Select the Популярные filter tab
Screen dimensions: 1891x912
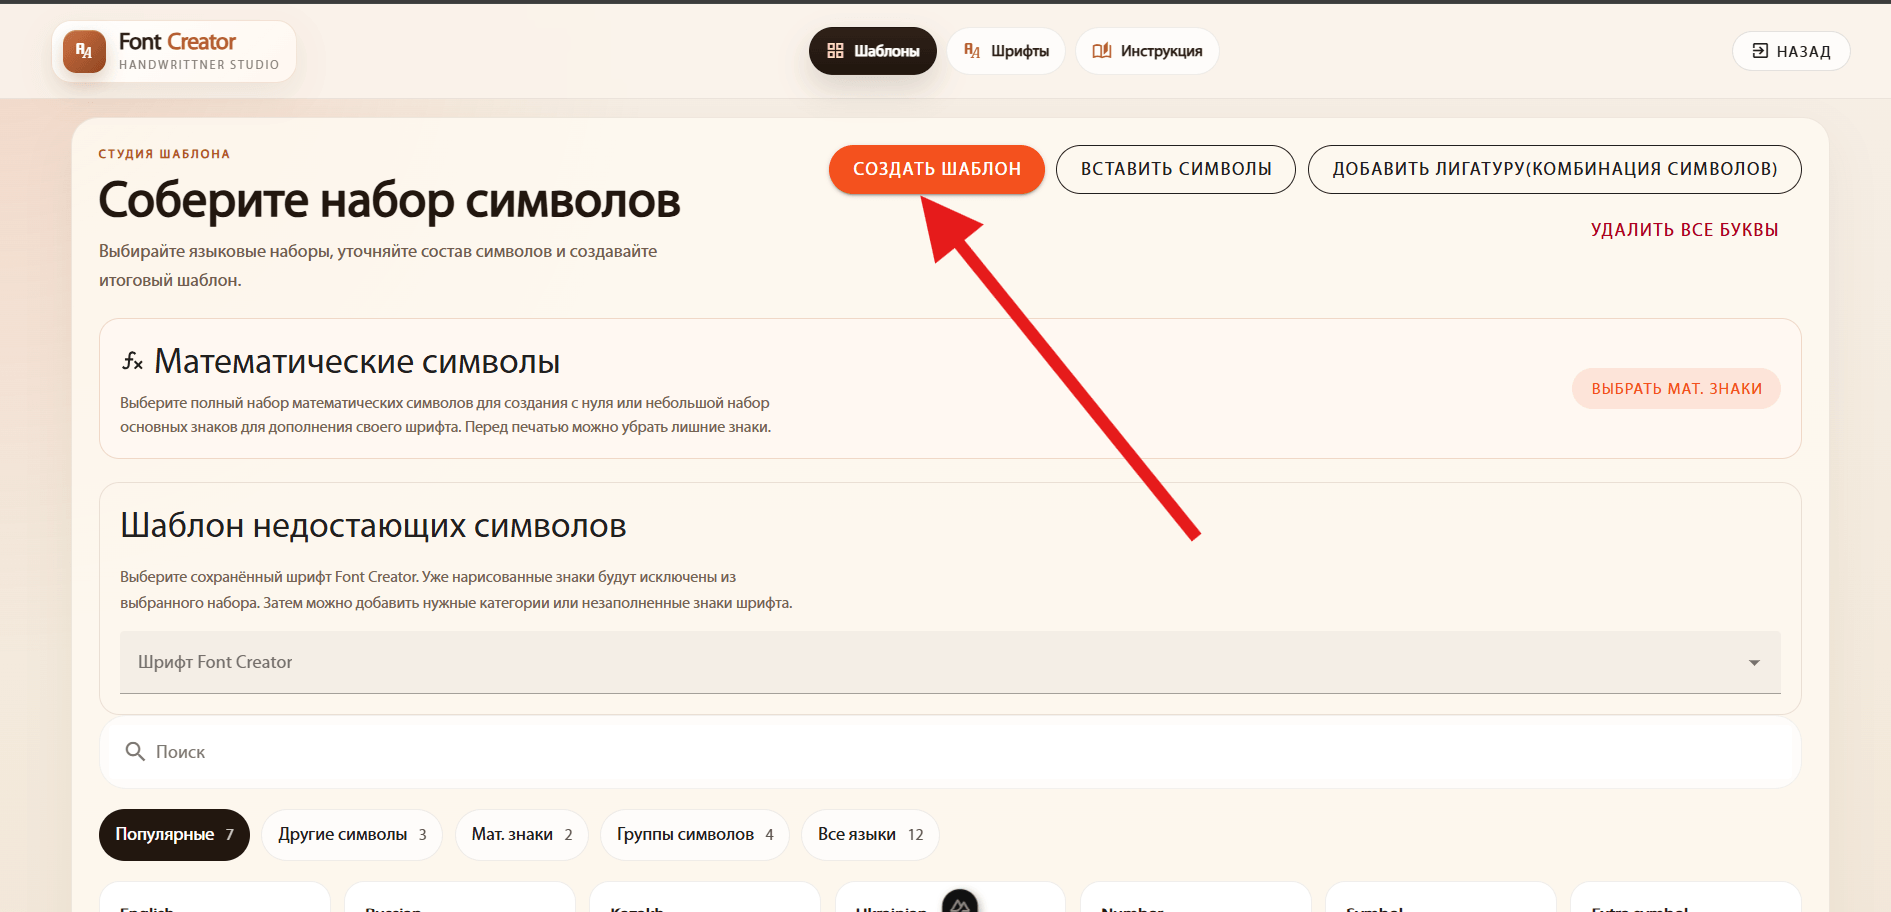pyautogui.click(x=174, y=835)
